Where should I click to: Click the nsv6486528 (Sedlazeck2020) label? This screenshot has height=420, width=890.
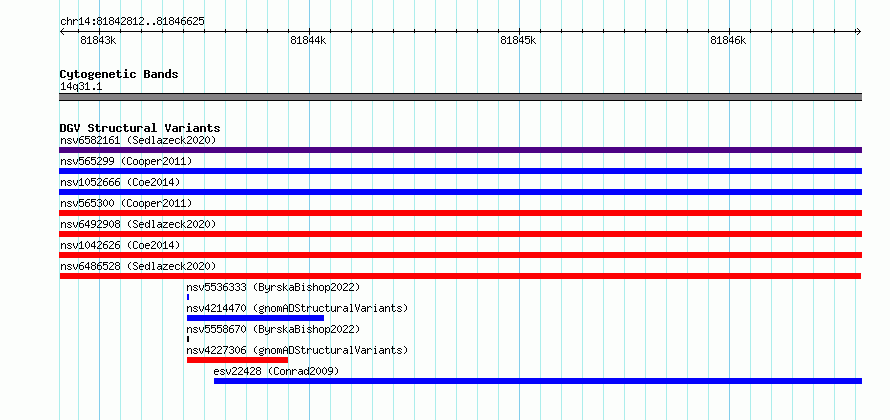(138, 266)
